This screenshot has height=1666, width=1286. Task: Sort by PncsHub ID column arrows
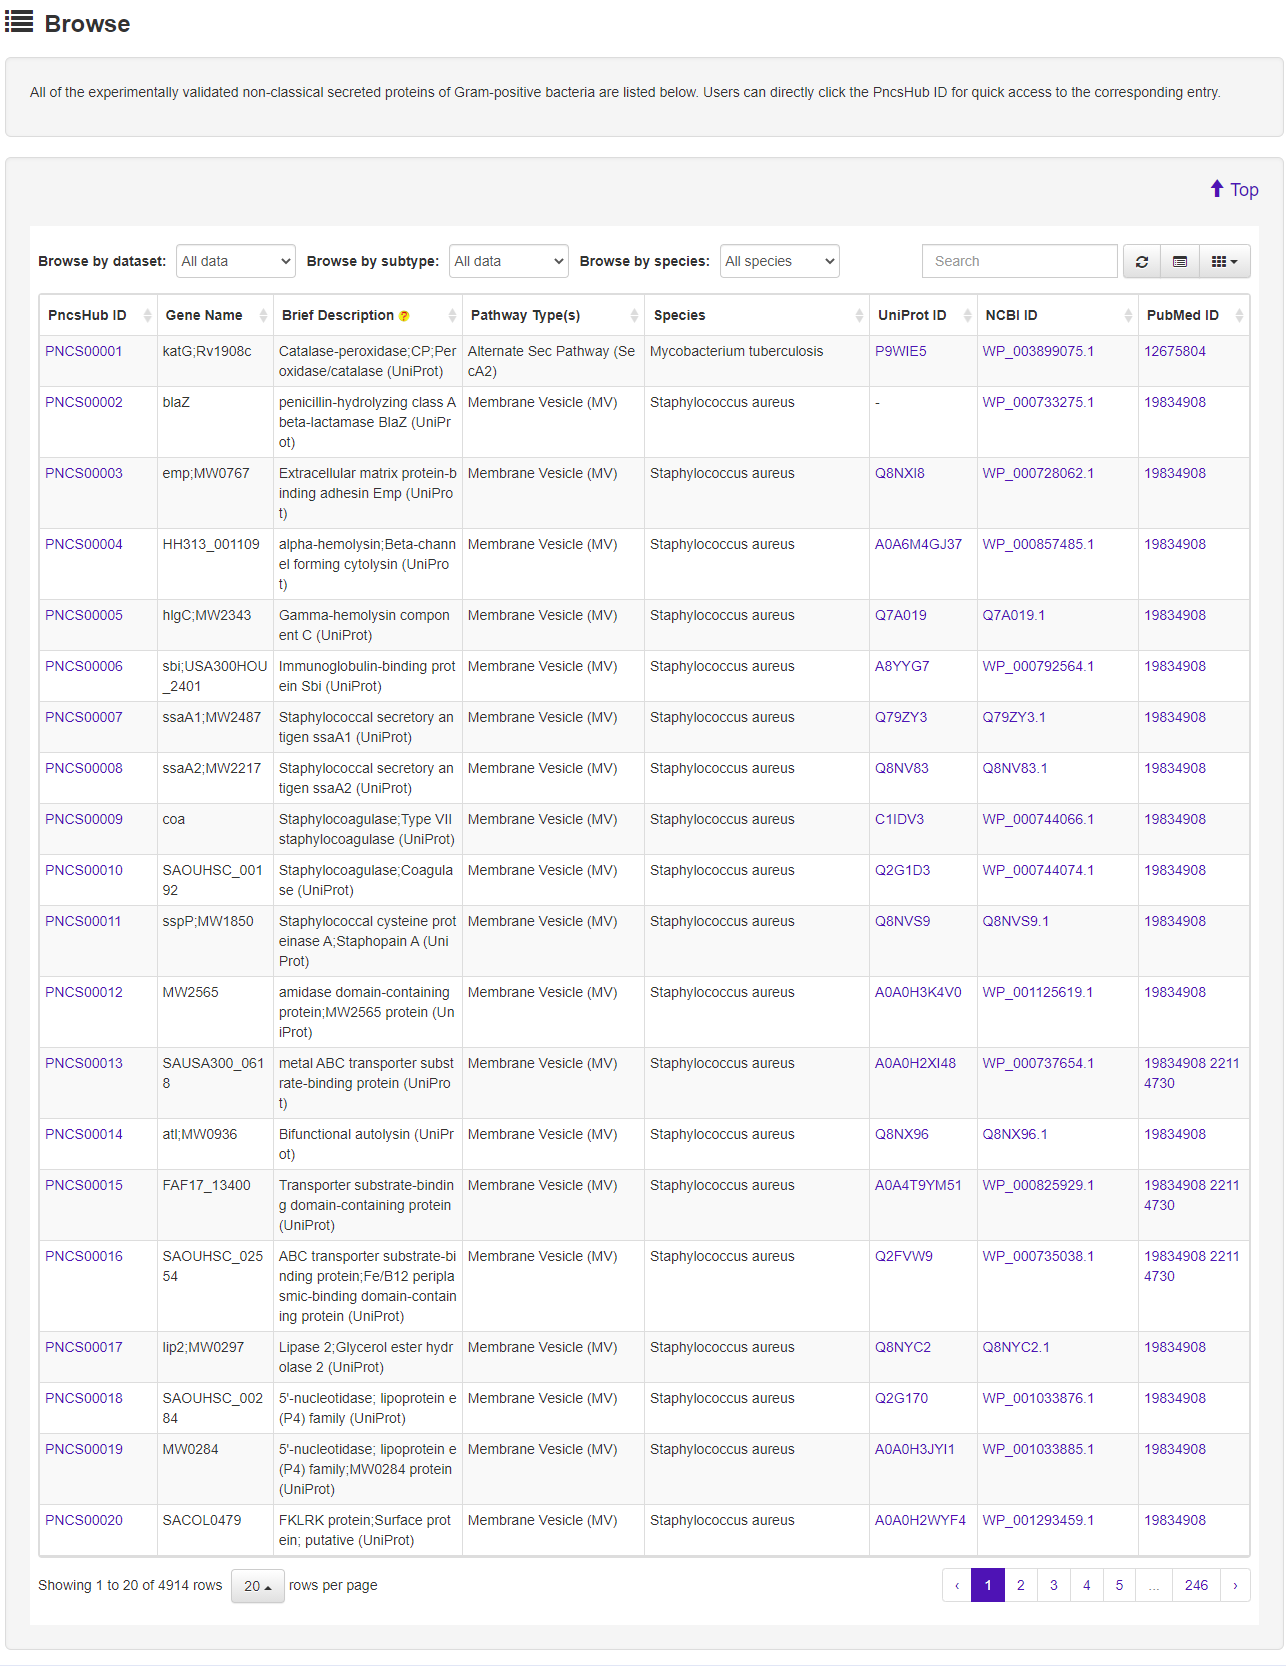click(147, 315)
